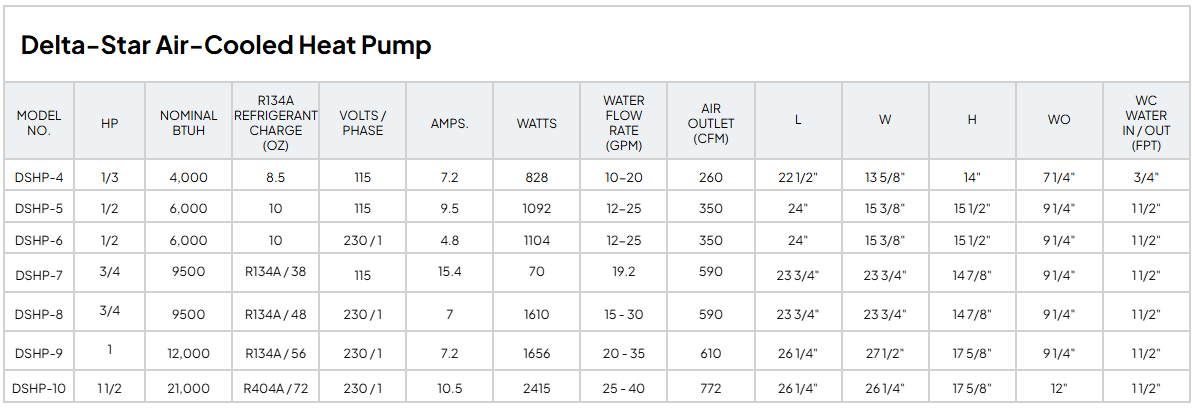Select the WC WATER IN / OUT header
This screenshot has height=408, width=1195.
coord(1145,123)
